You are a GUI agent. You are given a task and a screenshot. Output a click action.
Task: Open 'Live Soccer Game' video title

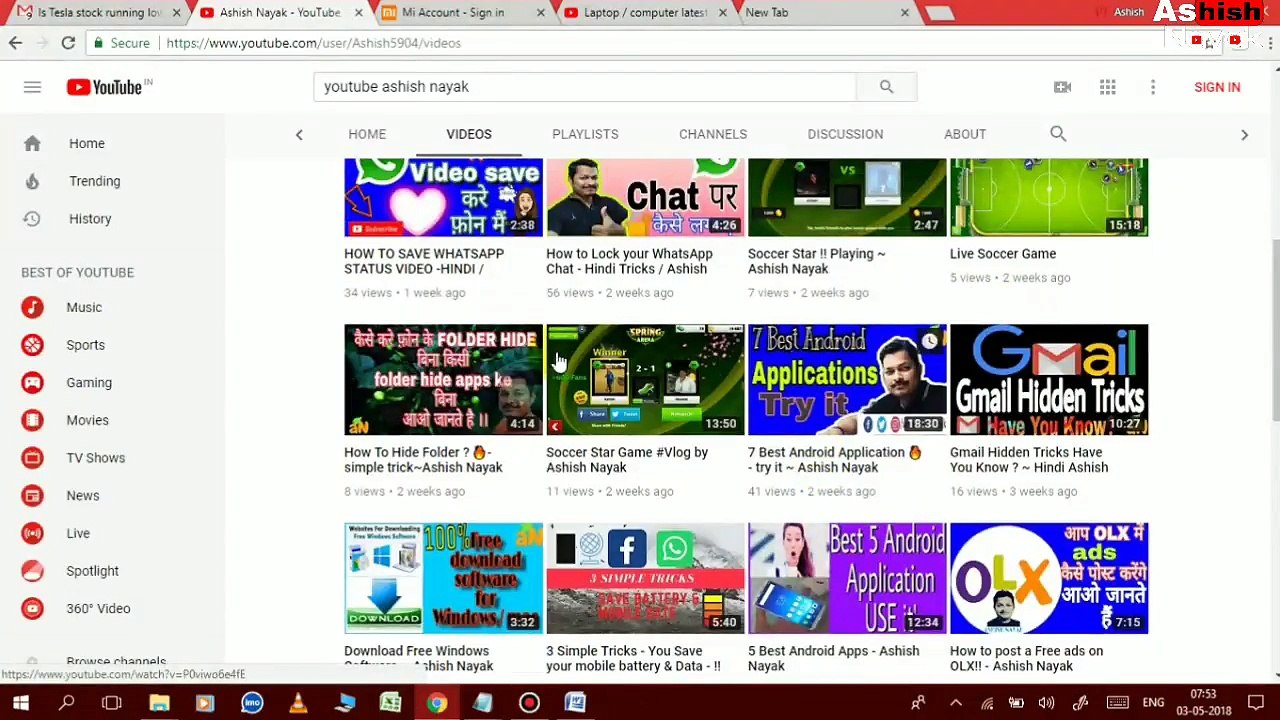point(1003,254)
